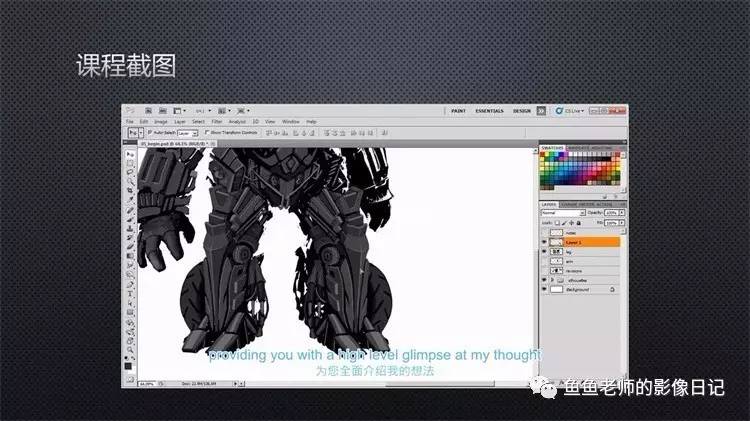
Task: Switch to the PAINT workspace
Action: 458,111
